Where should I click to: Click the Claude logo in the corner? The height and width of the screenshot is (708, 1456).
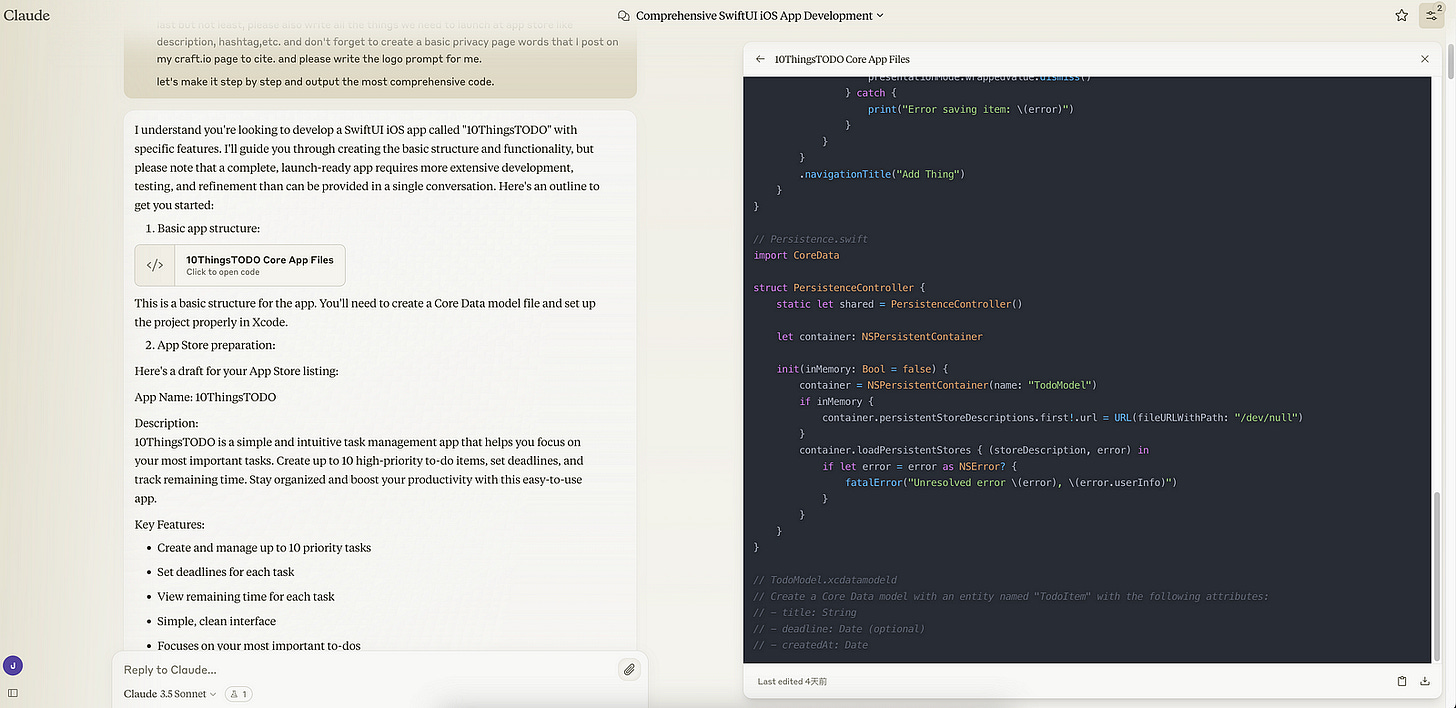(x=26, y=15)
